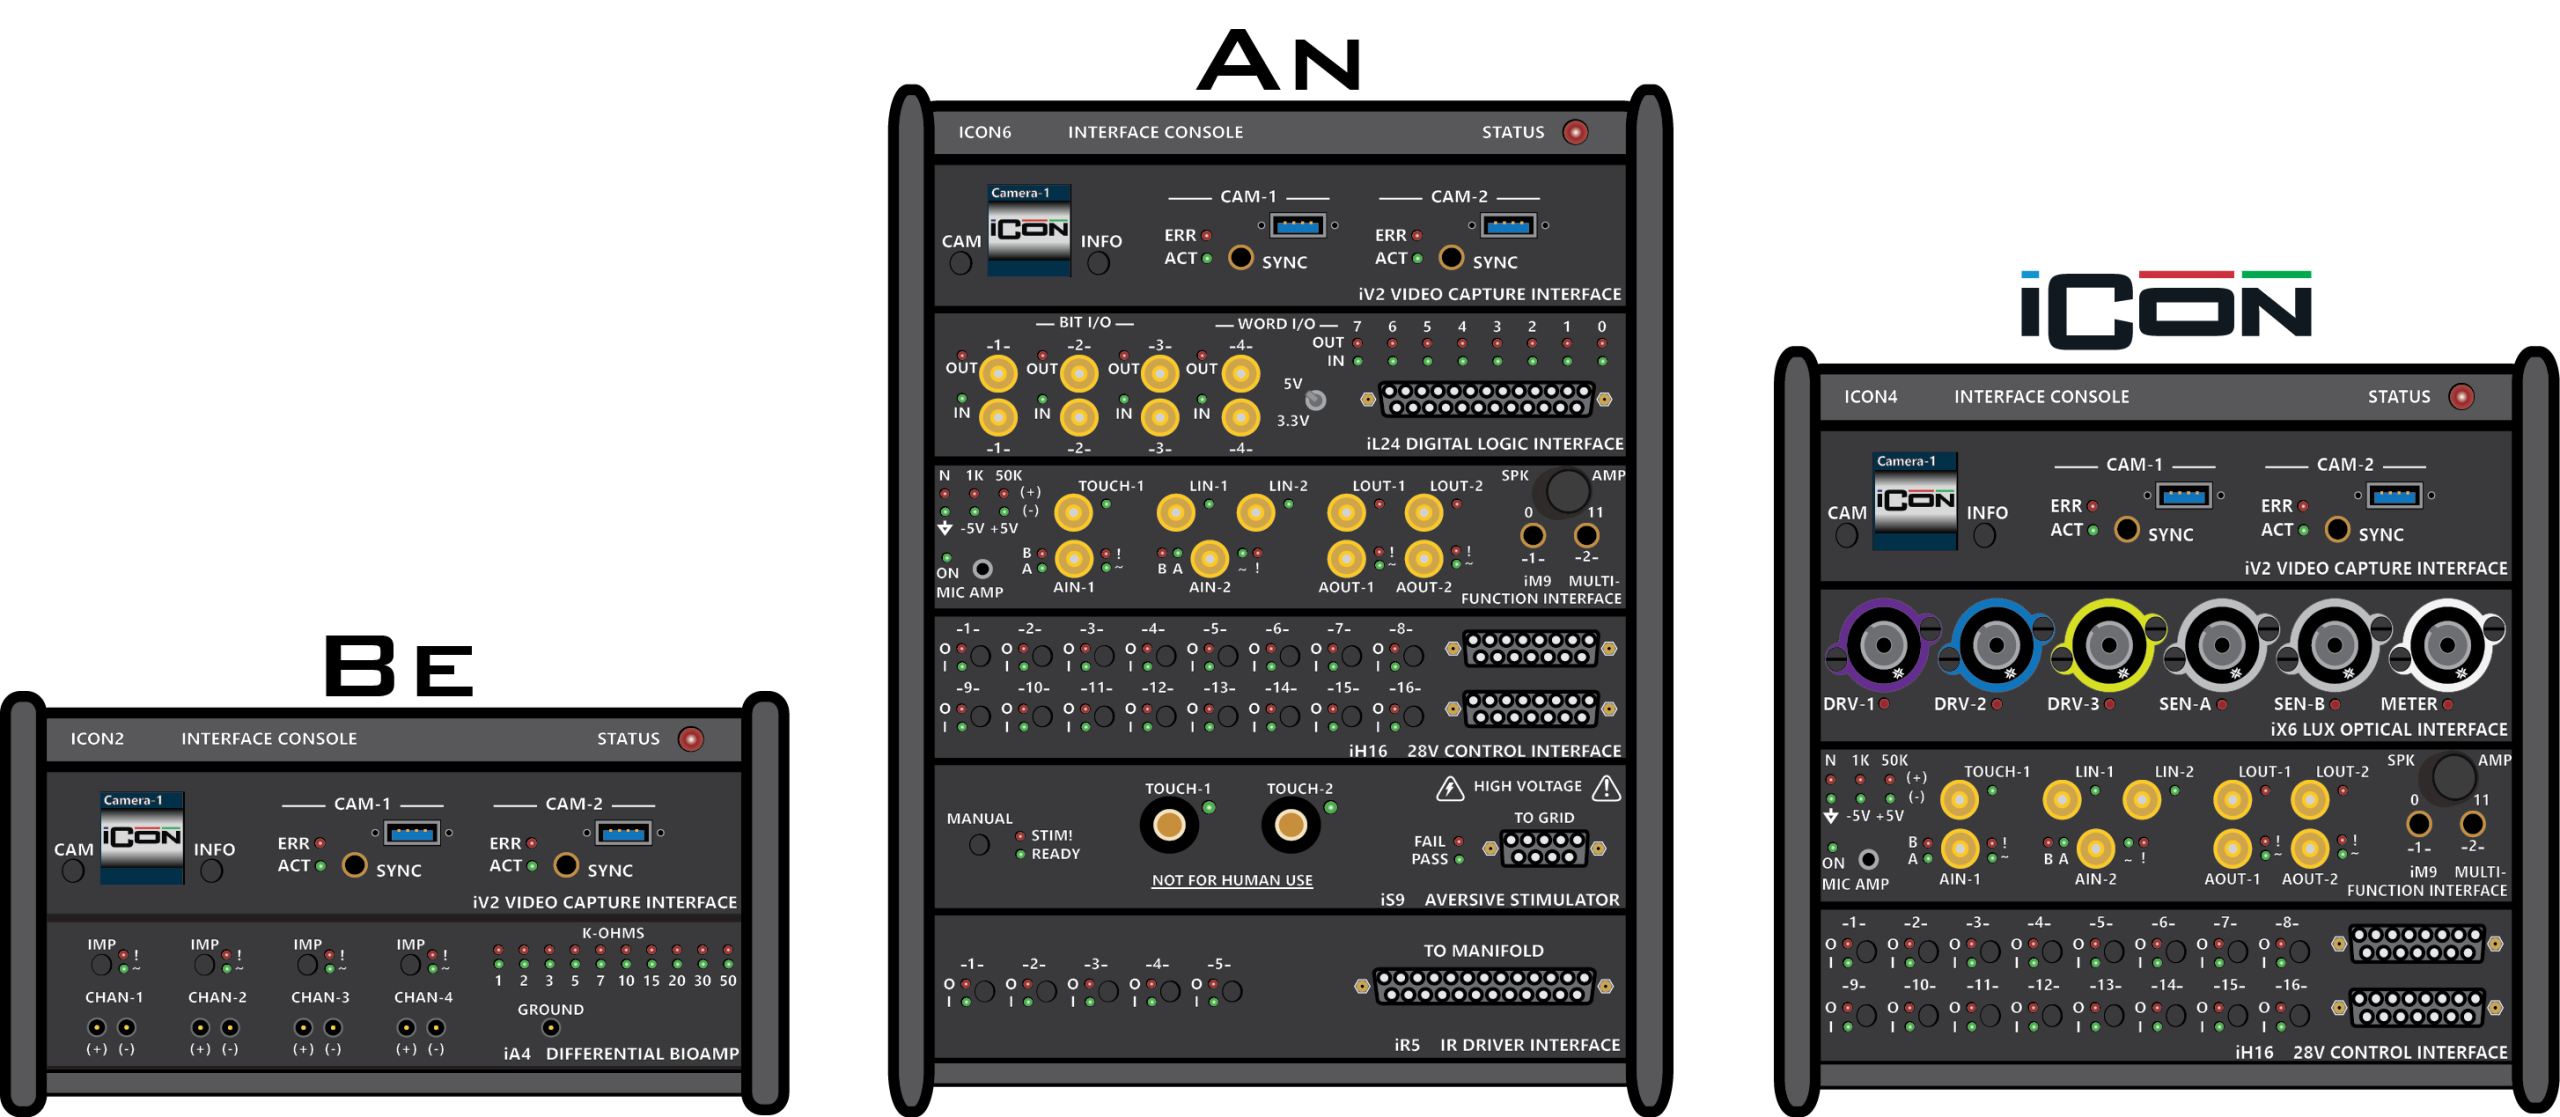Screen dimensions: 2560x1117
Task: Click the ICON6 STATUS red indicator
Action: click(1575, 132)
